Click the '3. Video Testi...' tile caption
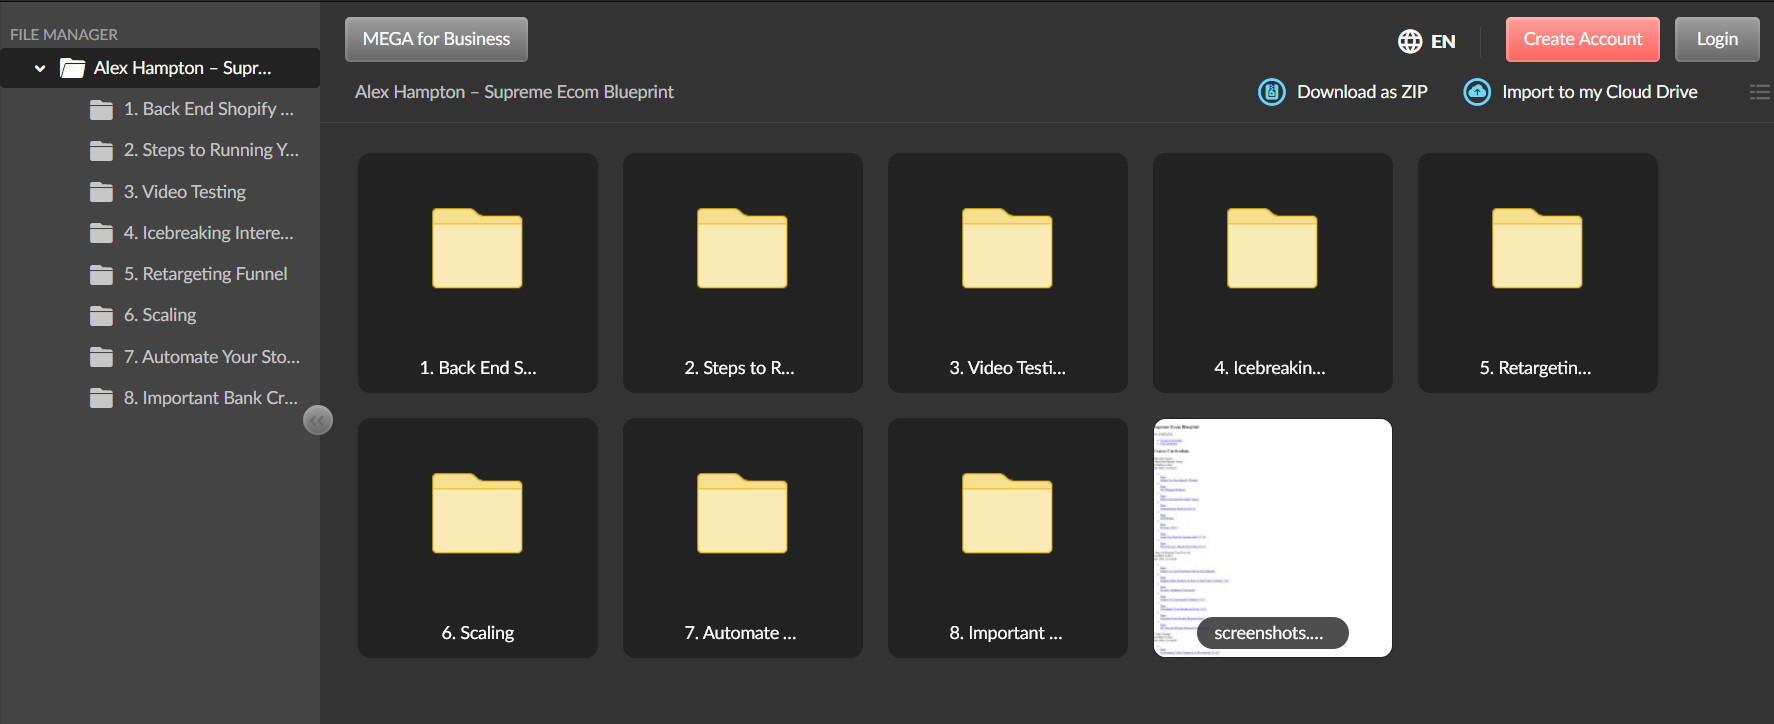This screenshot has height=724, width=1774. (x=1008, y=368)
